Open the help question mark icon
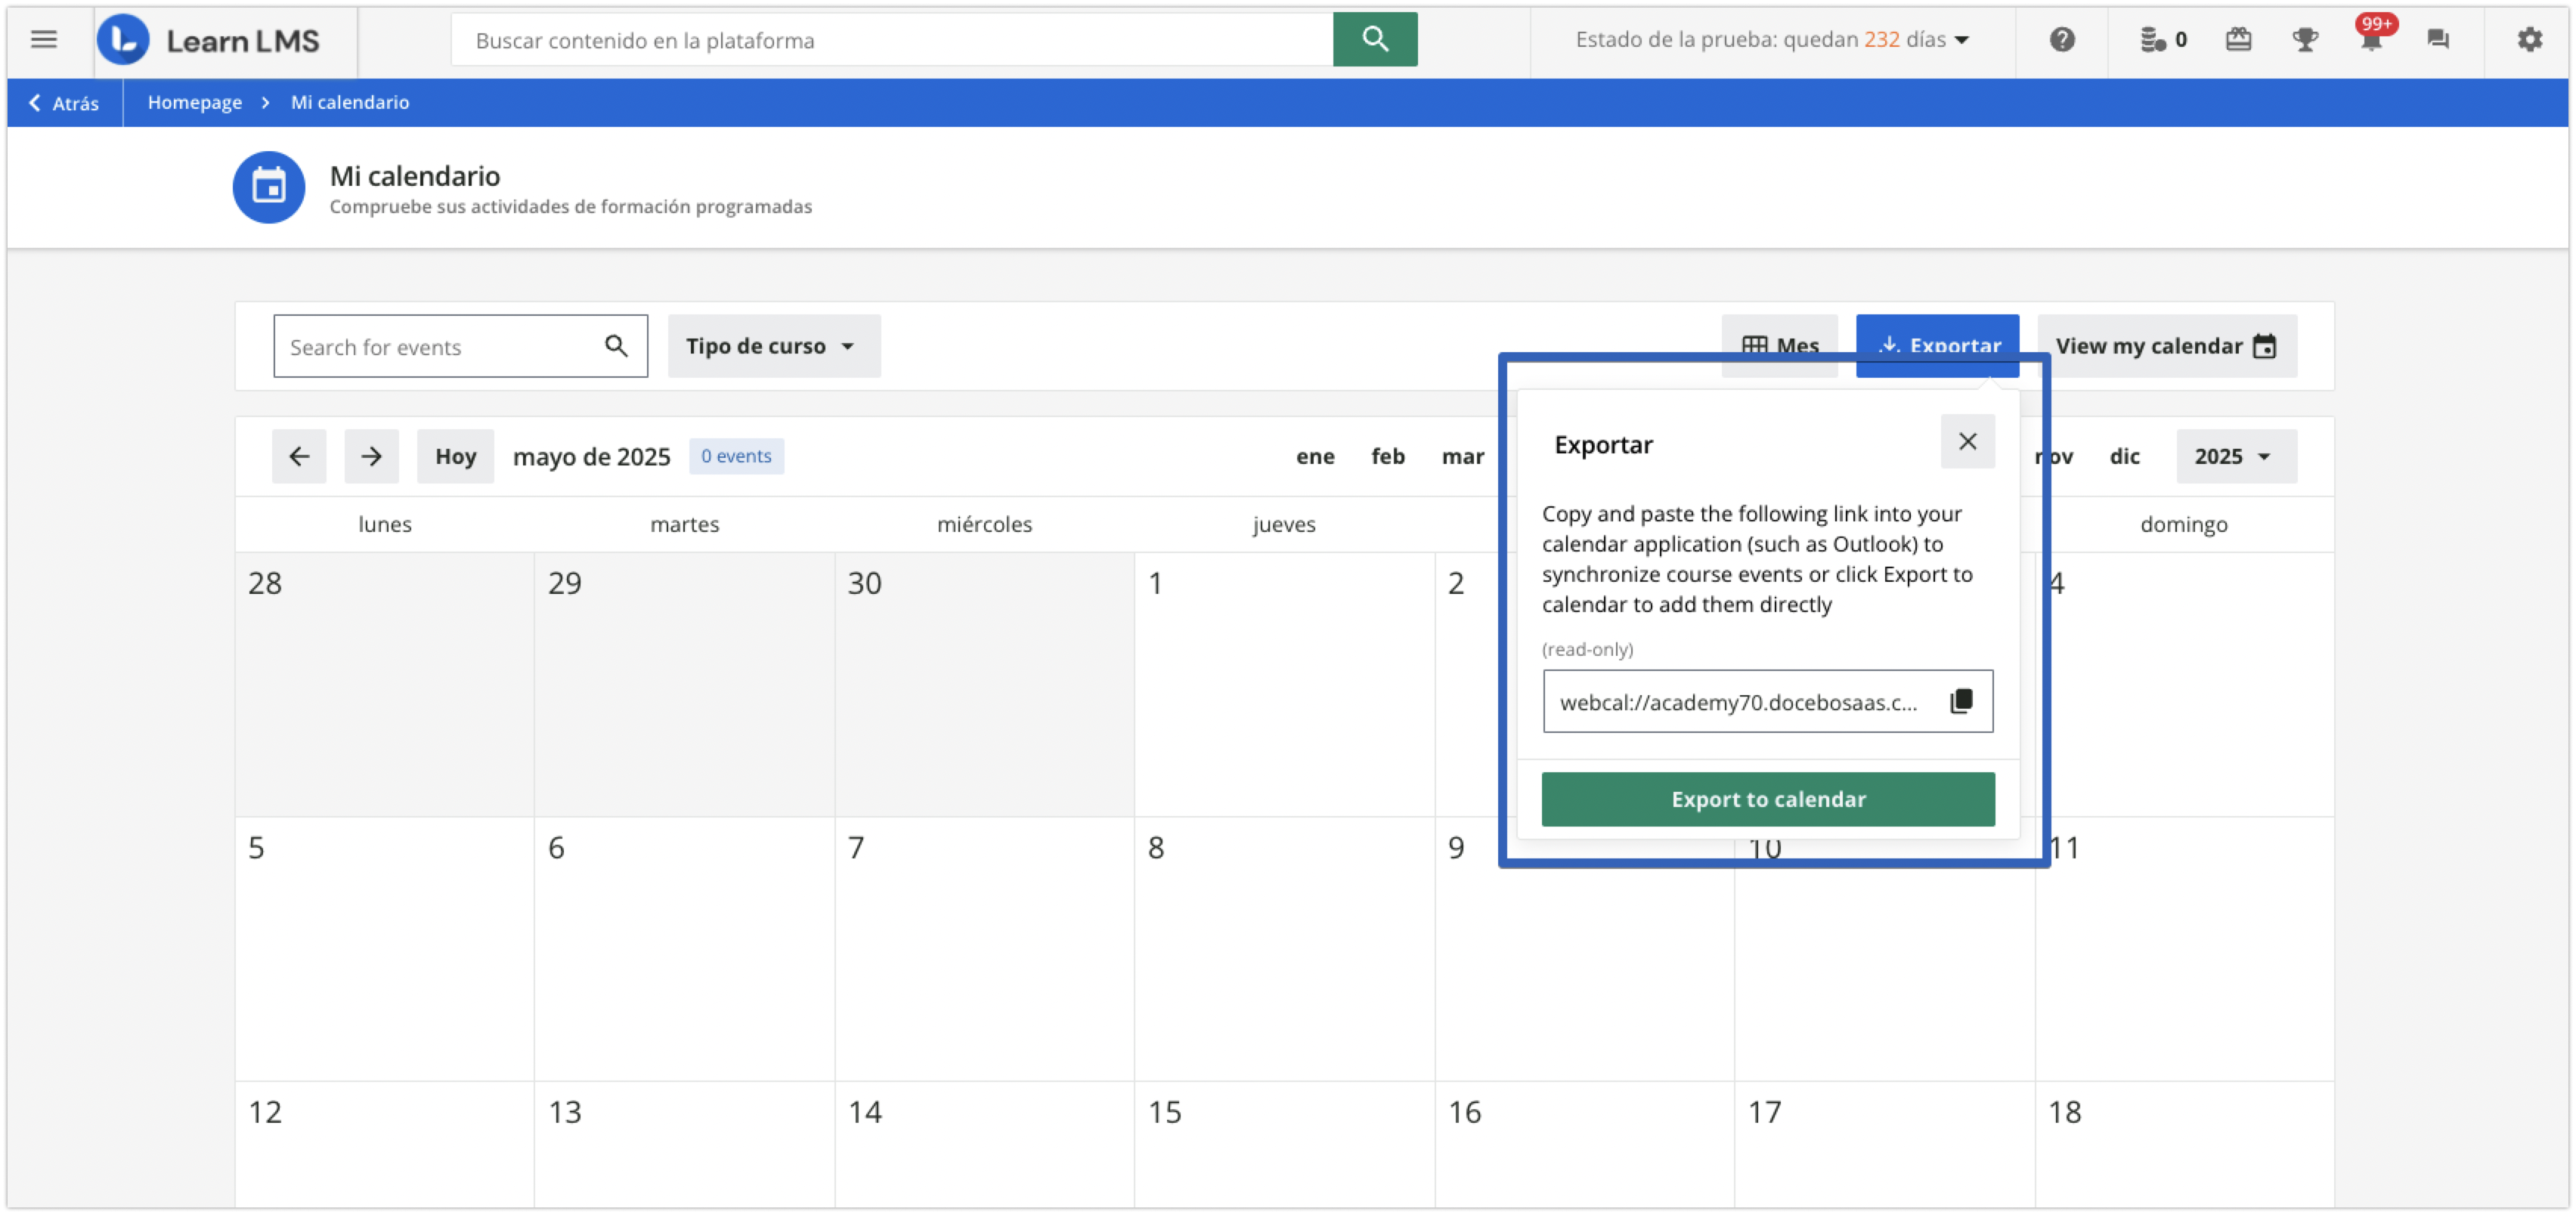Viewport: 2576px width, 1215px height. point(2061,39)
